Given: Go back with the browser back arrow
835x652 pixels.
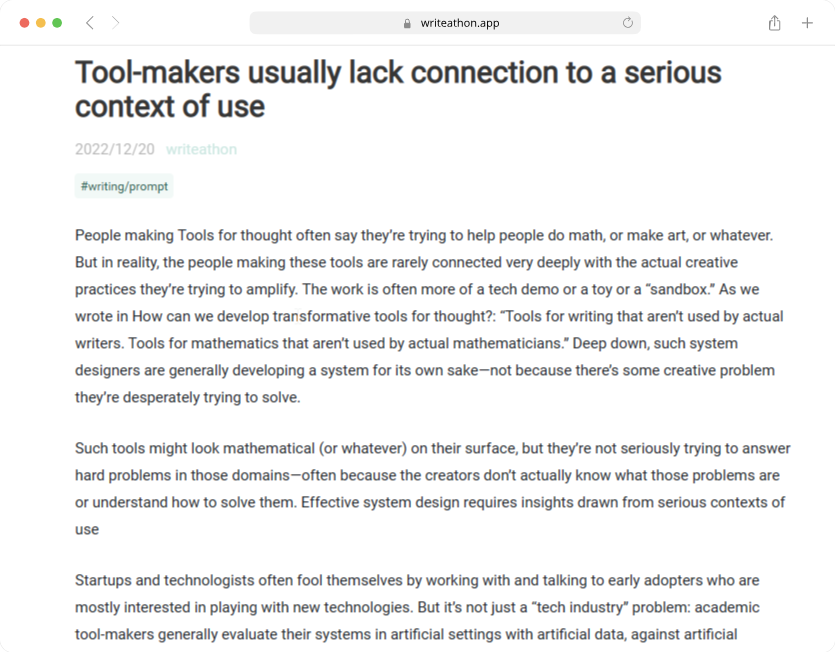Looking at the screenshot, I should click(89, 23).
